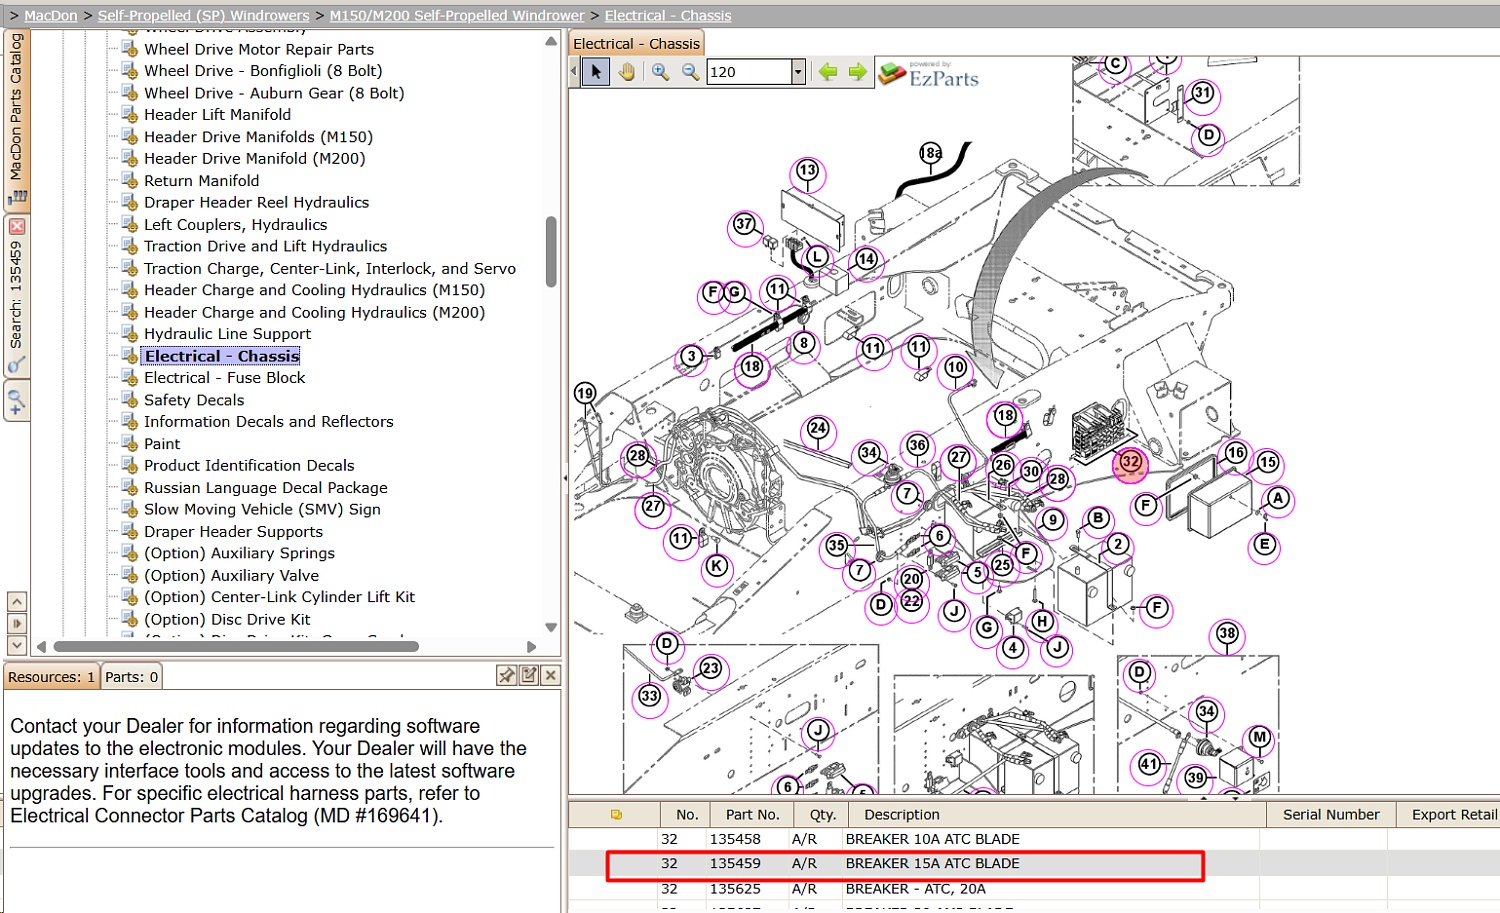
Task: Select the pointer arrow tool
Action: pos(596,72)
